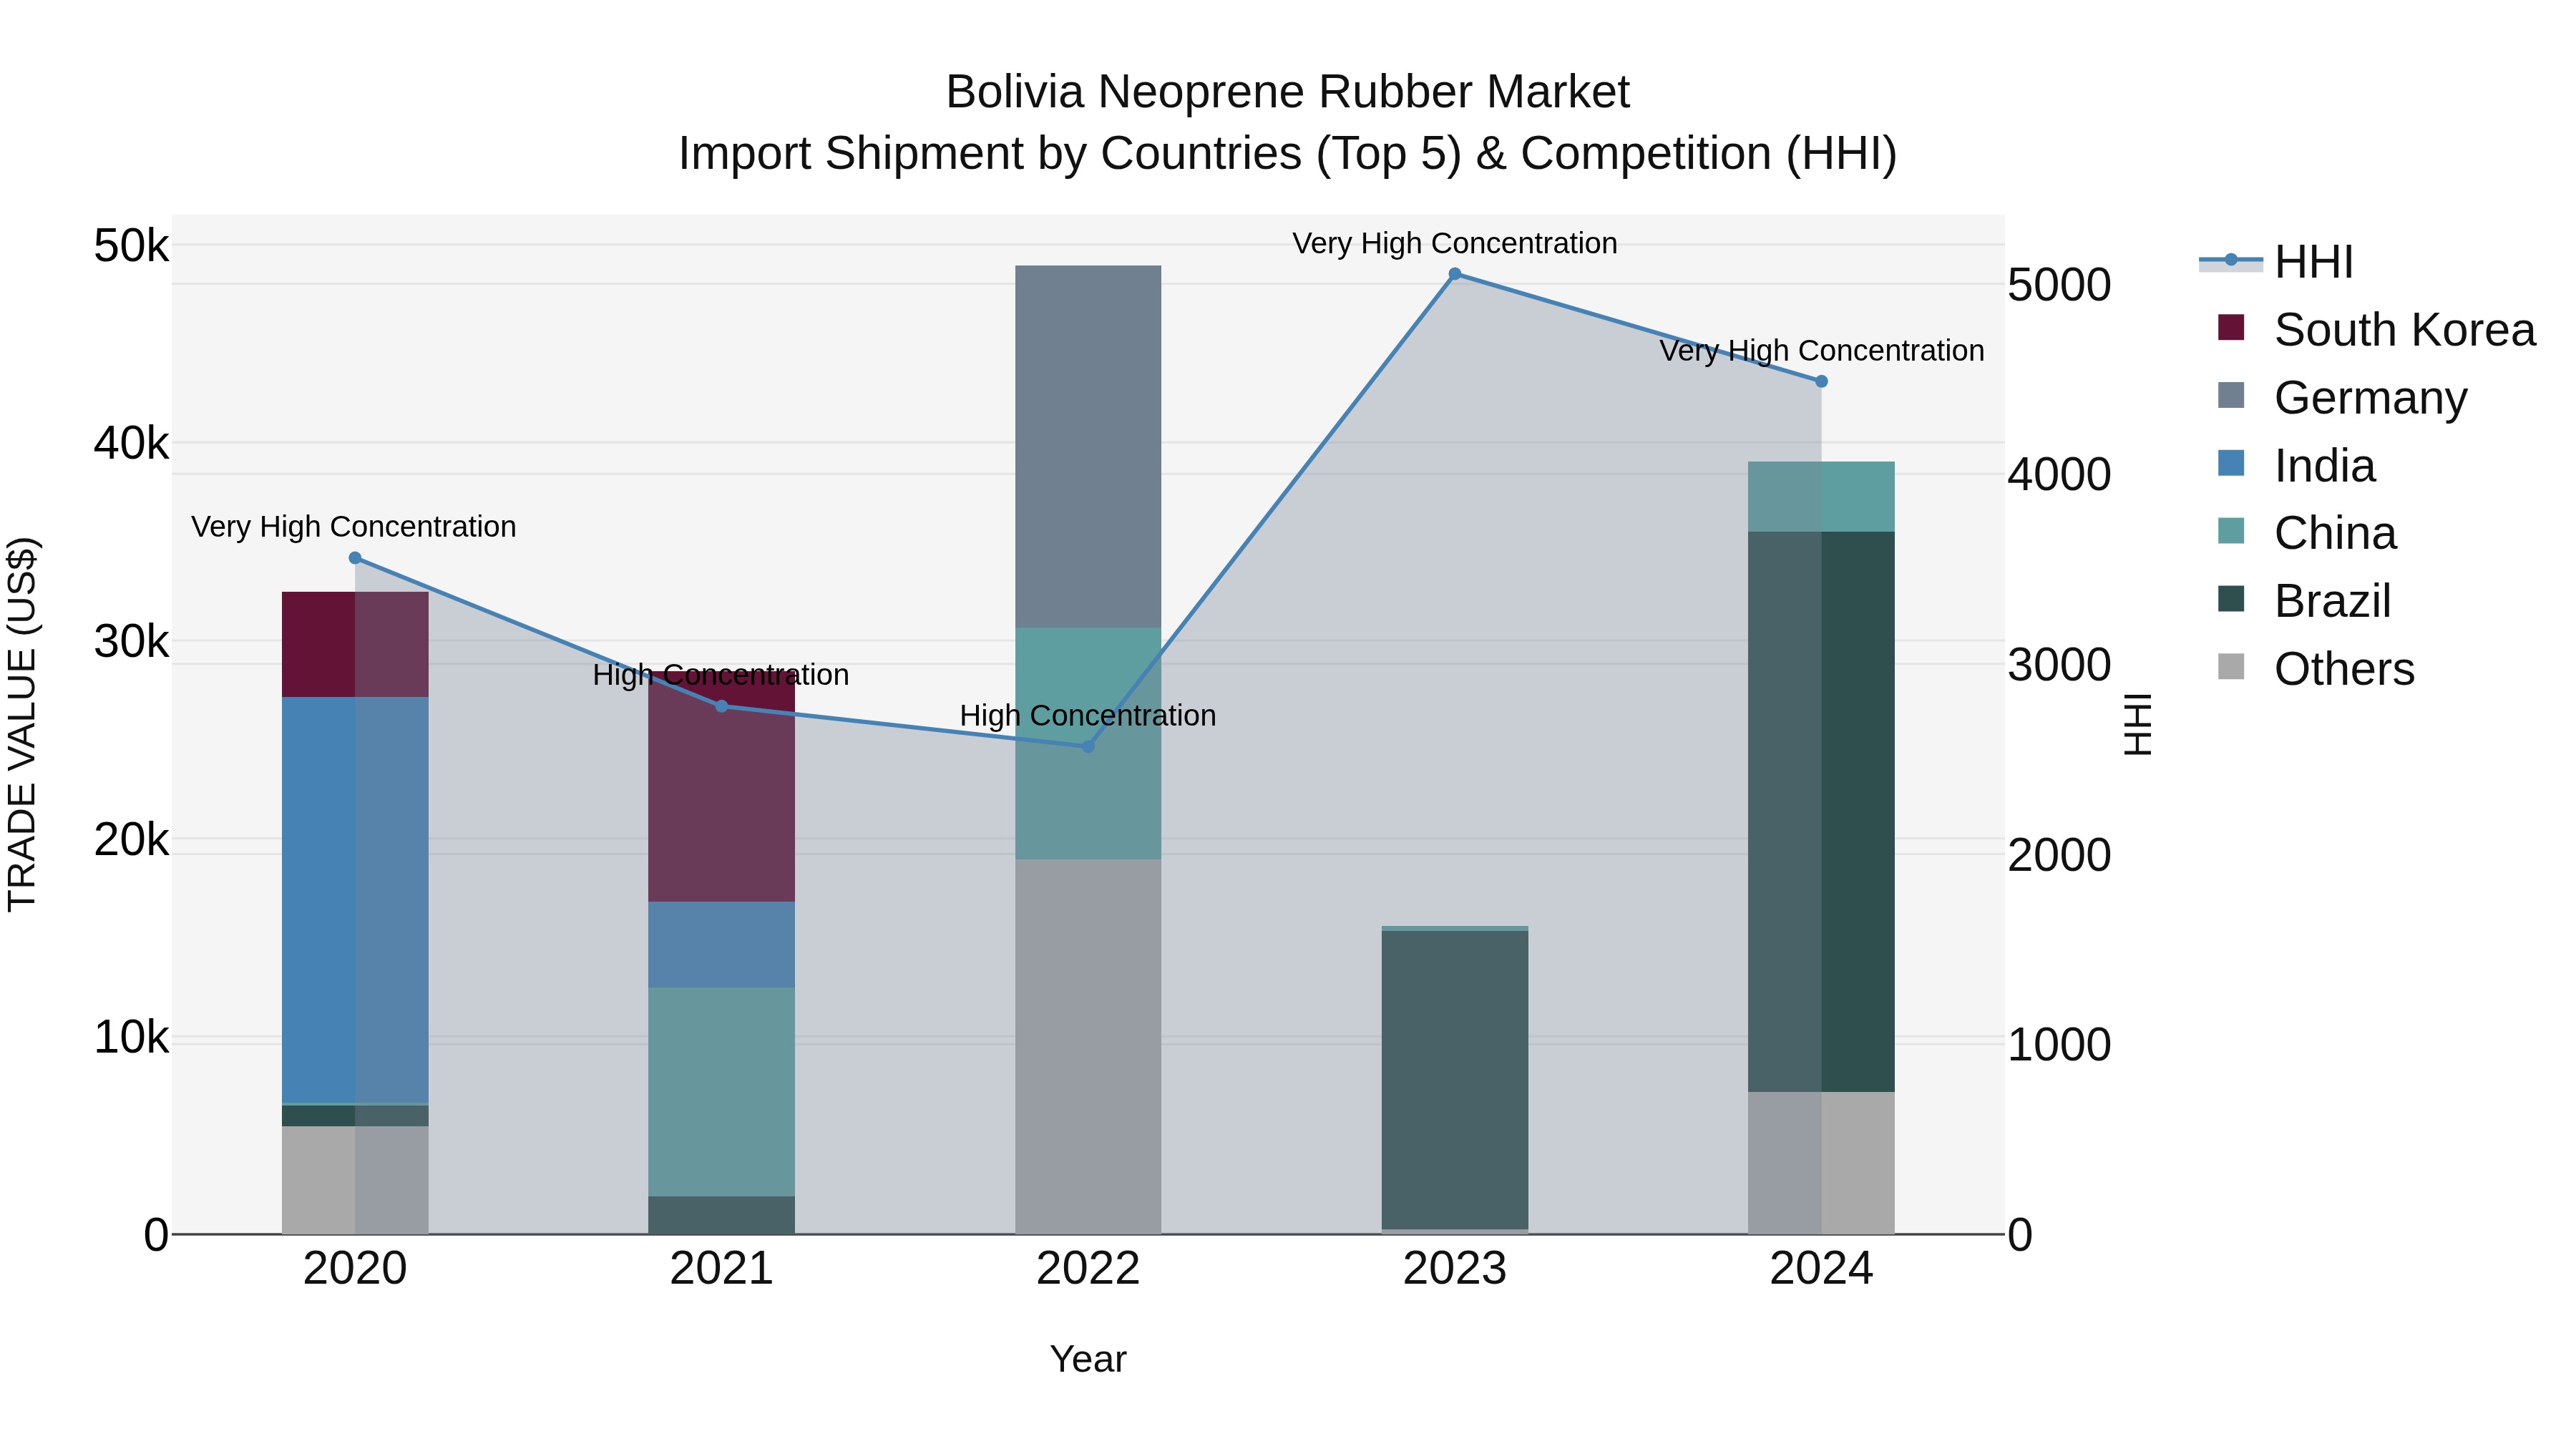Click the Brazil dark green legend swatch
This screenshot has width=2576, height=1449.
pos(2231,598)
